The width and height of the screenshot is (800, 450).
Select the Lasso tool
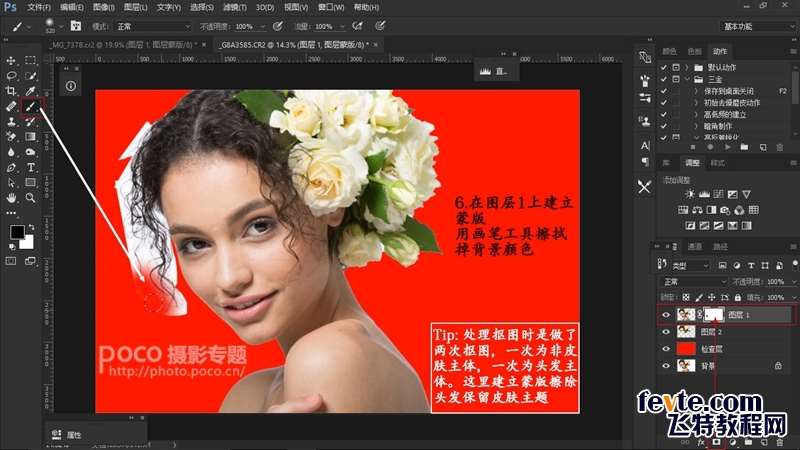tap(12, 75)
